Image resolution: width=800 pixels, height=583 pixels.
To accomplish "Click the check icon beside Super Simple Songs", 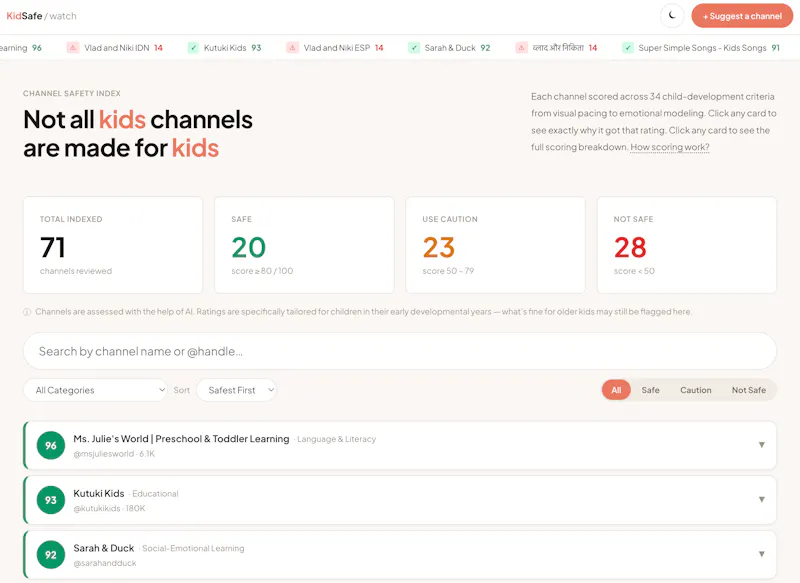I will (x=628, y=47).
